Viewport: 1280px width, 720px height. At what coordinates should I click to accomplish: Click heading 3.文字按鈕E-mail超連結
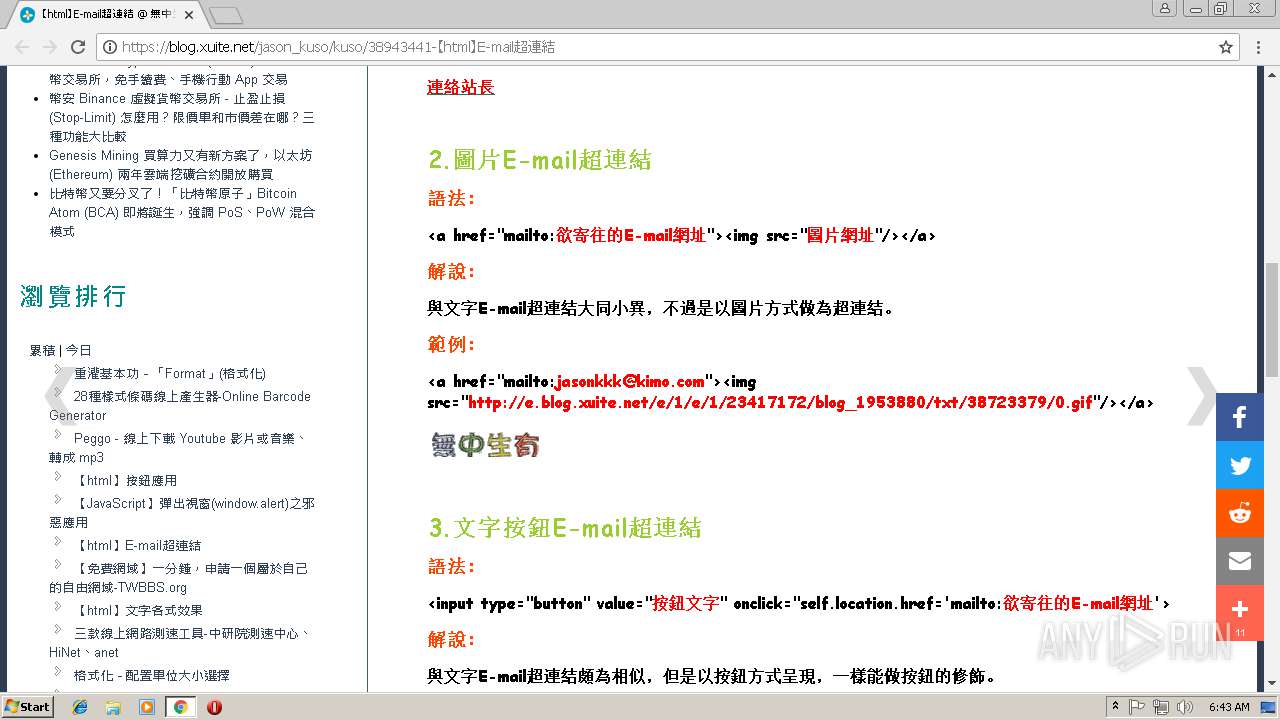565,528
